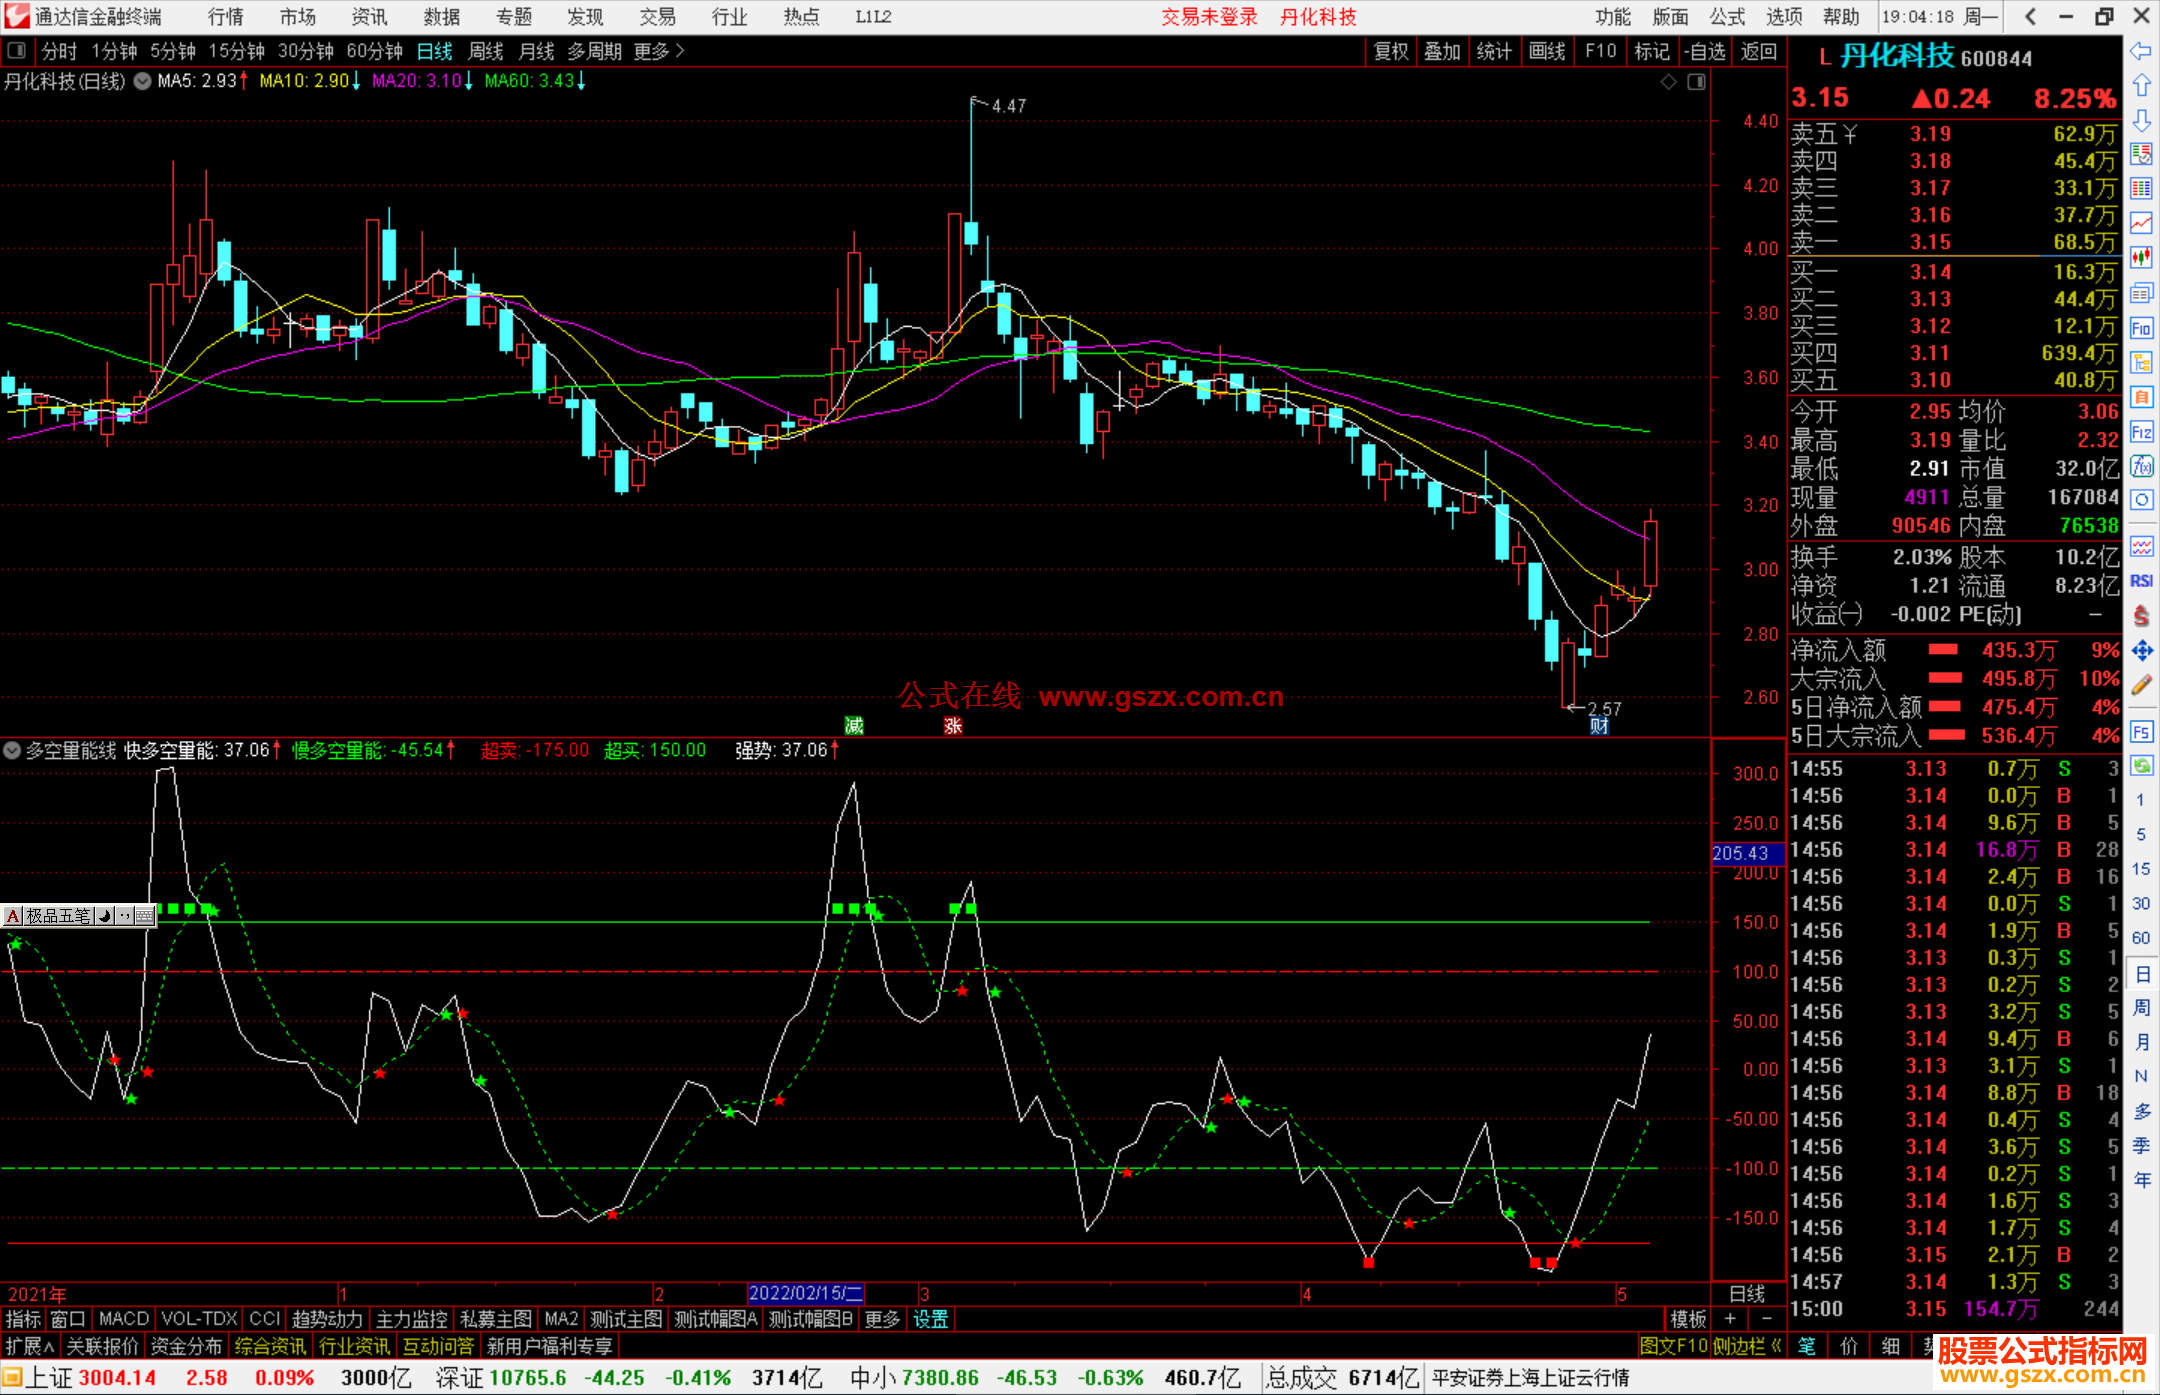Open 模板 template selector

click(1688, 1319)
